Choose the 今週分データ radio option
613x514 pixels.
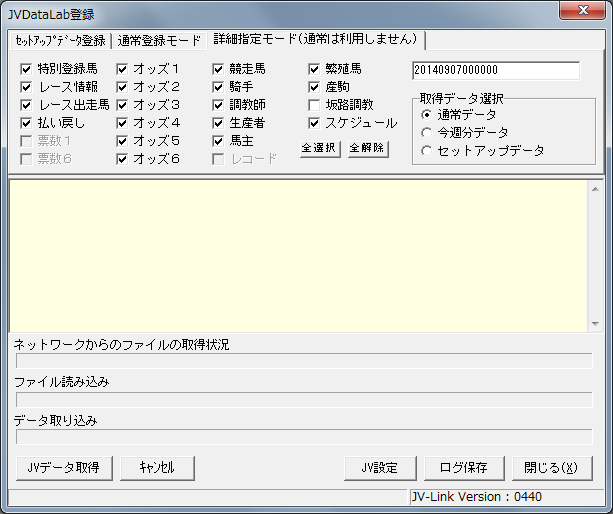point(427,133)
